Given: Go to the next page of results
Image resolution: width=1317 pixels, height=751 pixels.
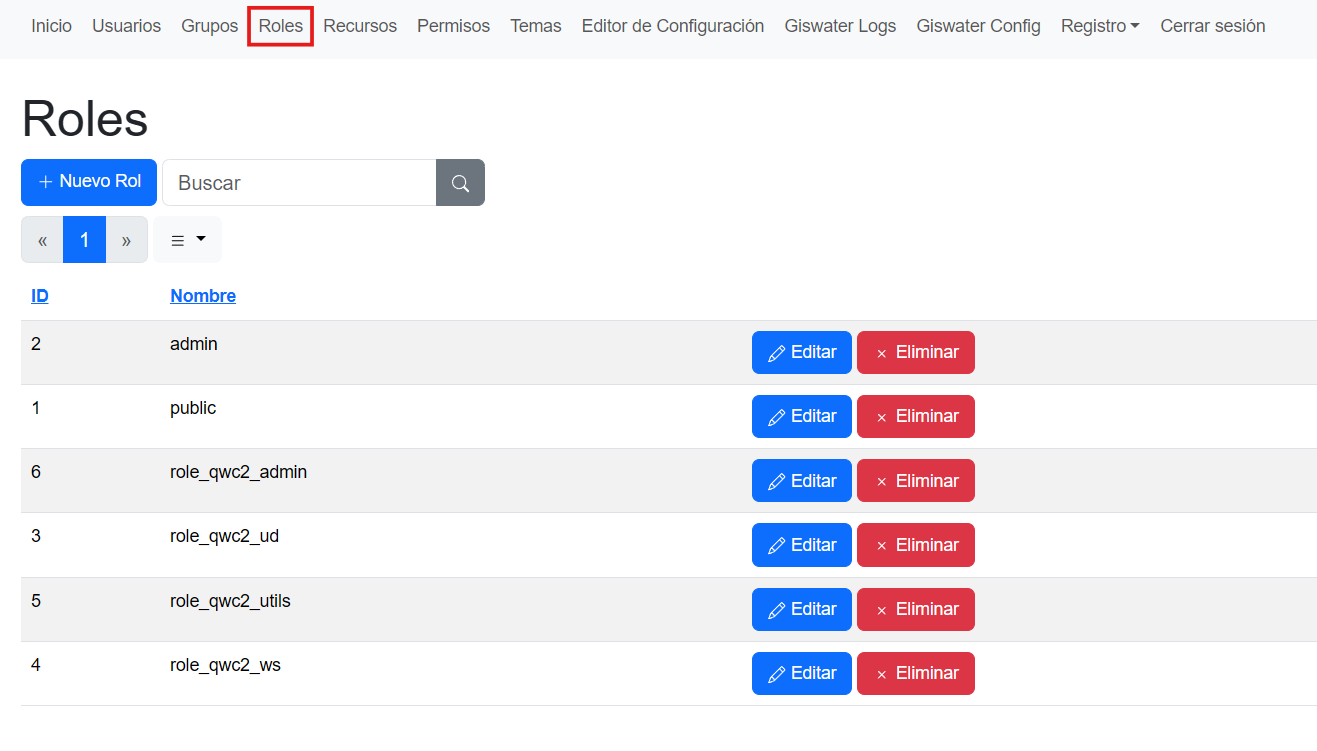Looking at the screenshot, I should coord(126,240).
